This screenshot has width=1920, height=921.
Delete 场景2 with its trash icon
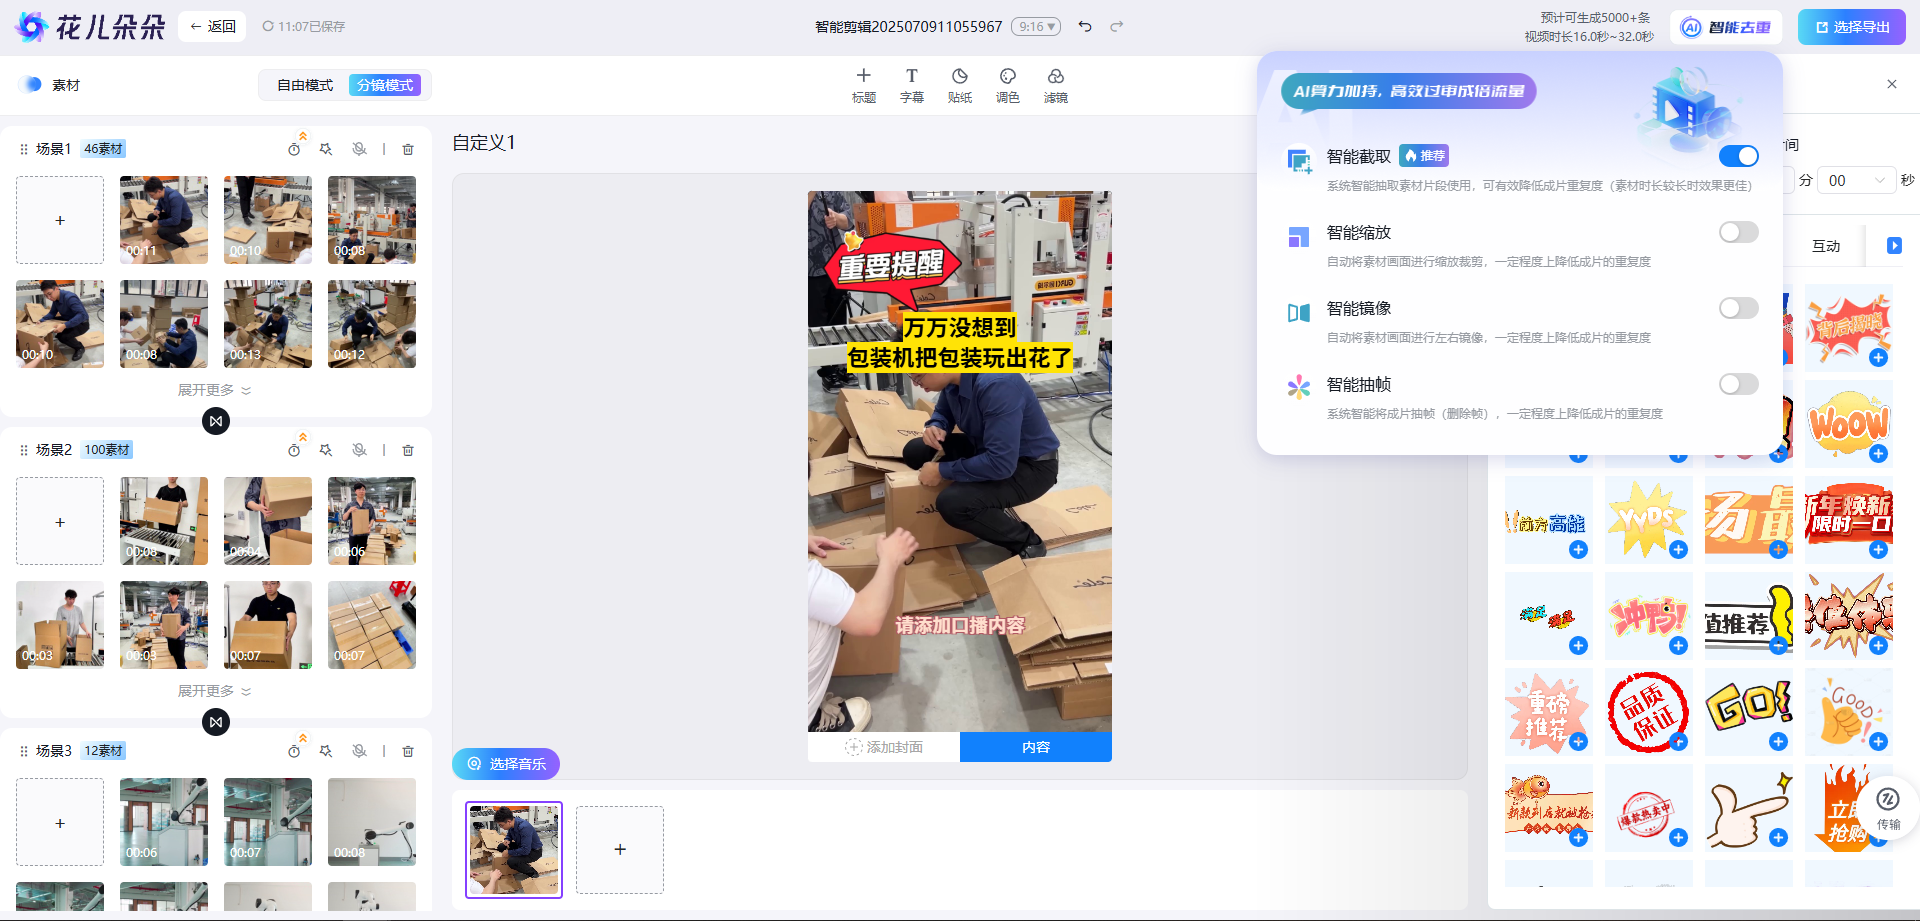tap(408, 450)
